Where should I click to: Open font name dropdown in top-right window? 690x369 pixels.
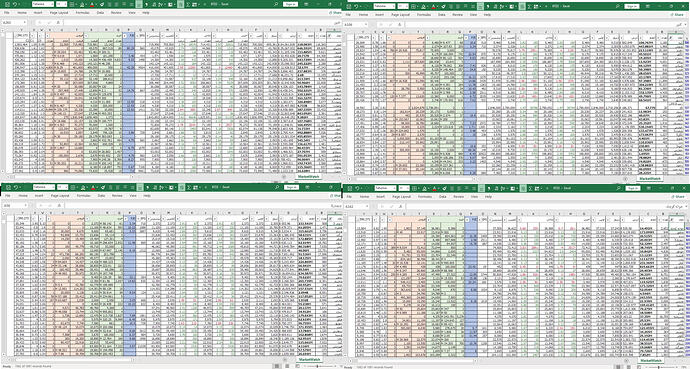coord(393,6)
